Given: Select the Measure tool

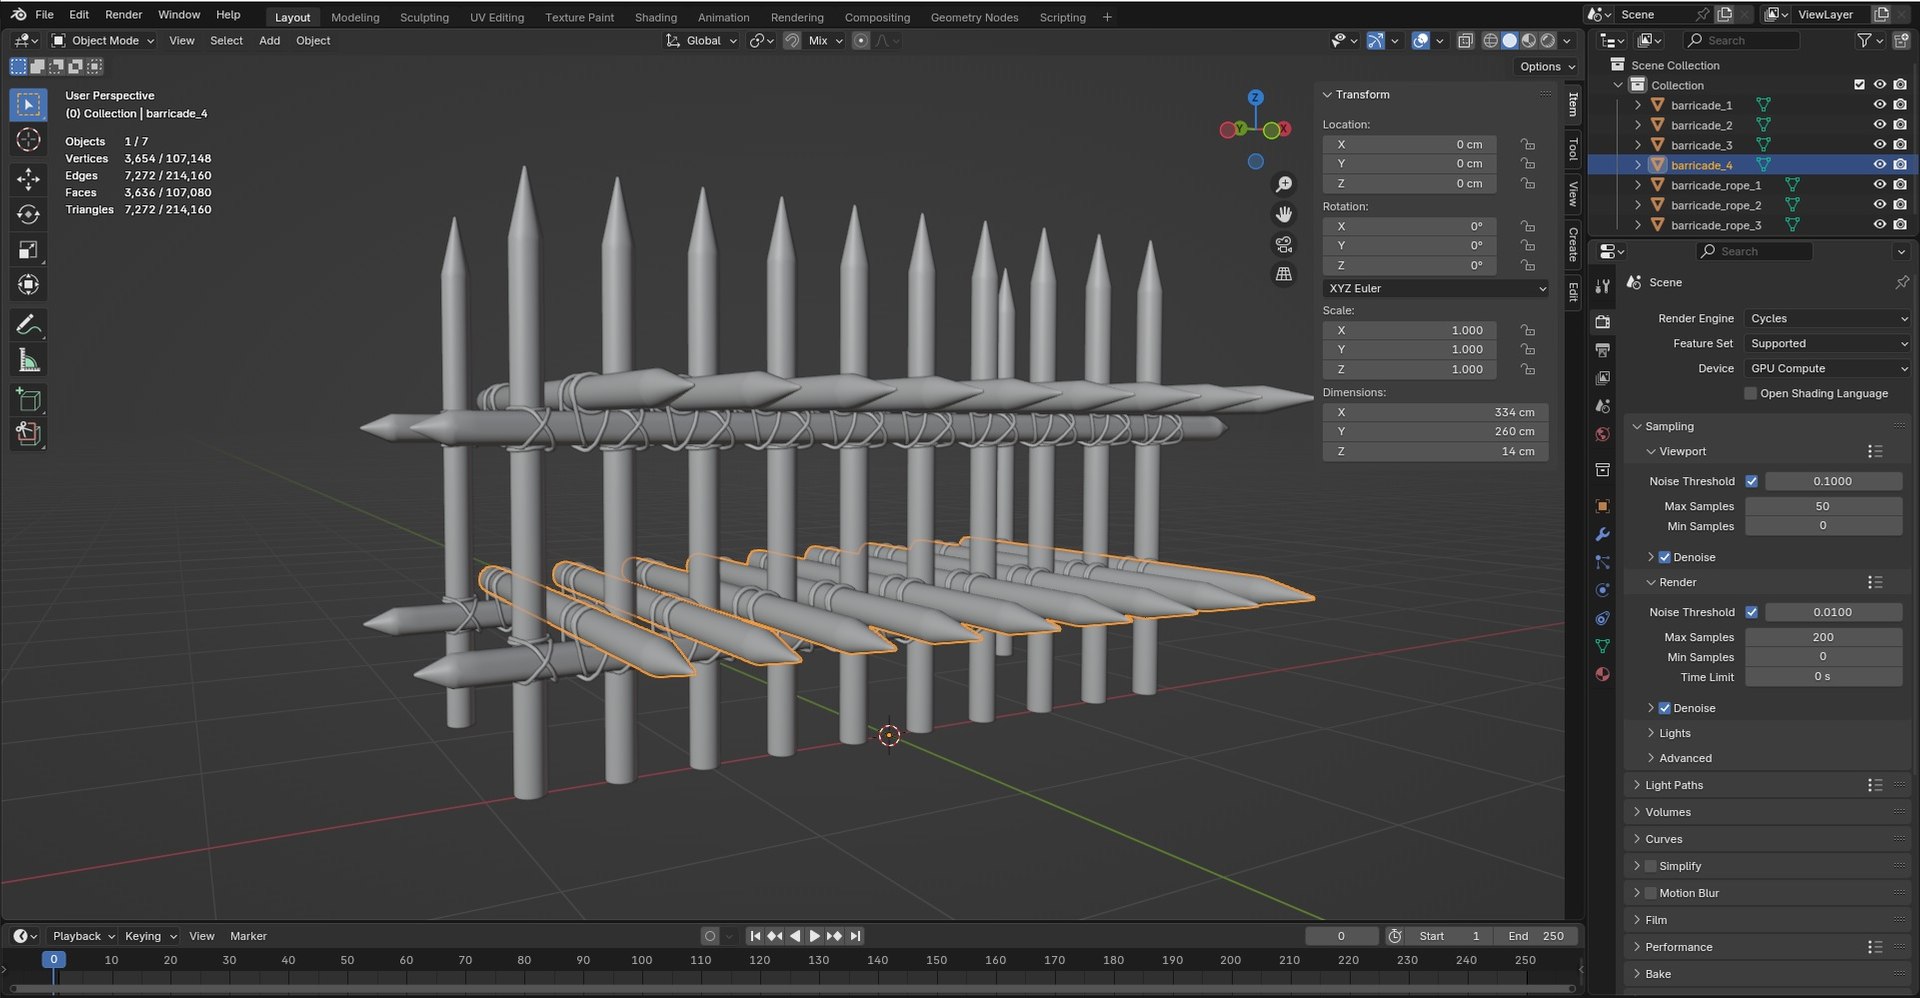Looking at the screenshot, I should pos(28,360).
